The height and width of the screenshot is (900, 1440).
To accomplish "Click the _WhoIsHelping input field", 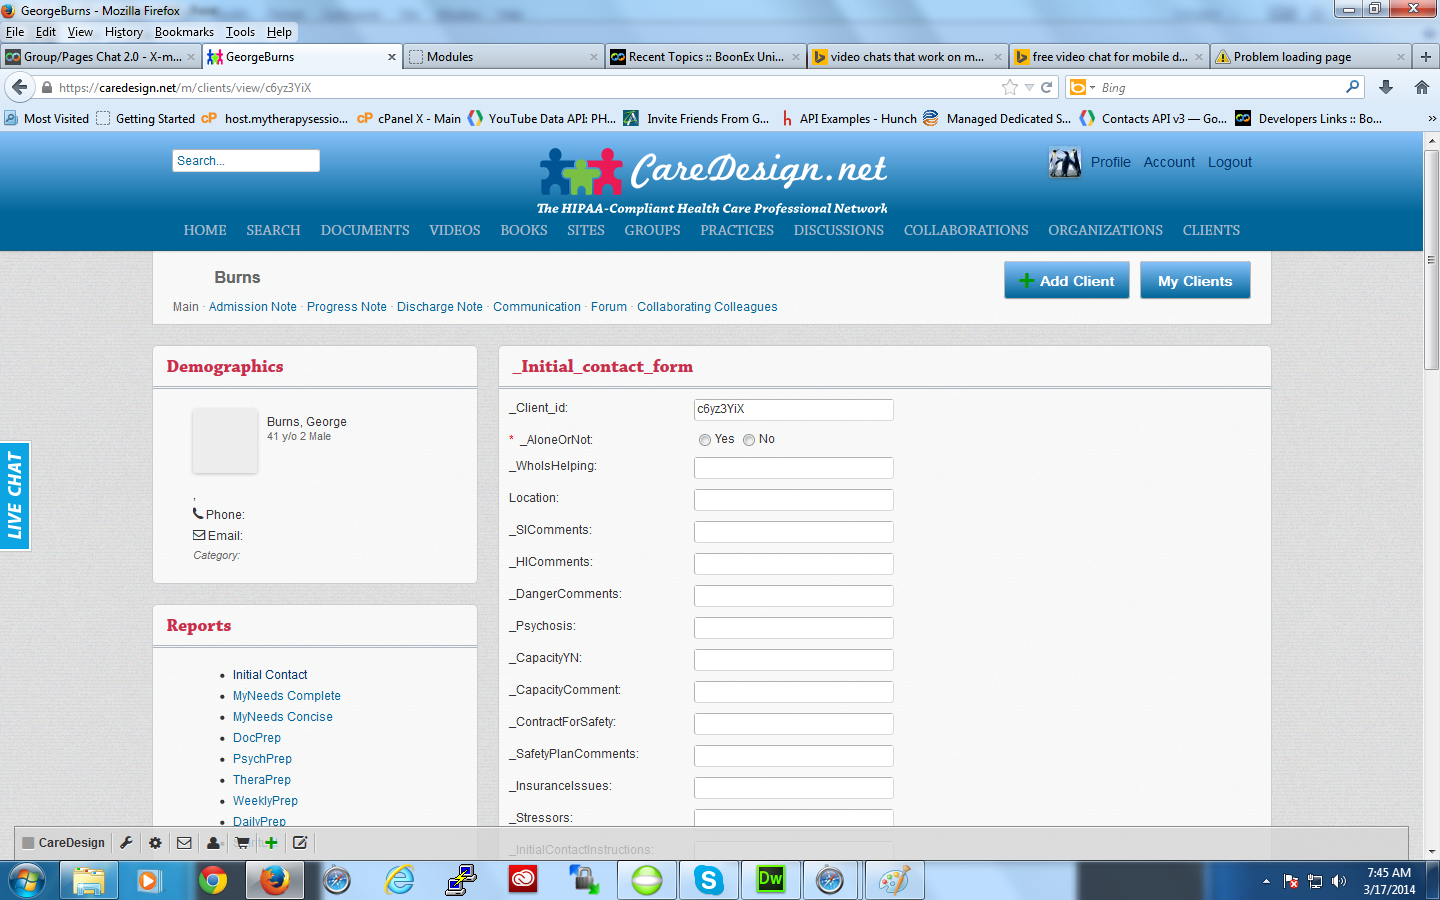I will (x=794, y=467).
